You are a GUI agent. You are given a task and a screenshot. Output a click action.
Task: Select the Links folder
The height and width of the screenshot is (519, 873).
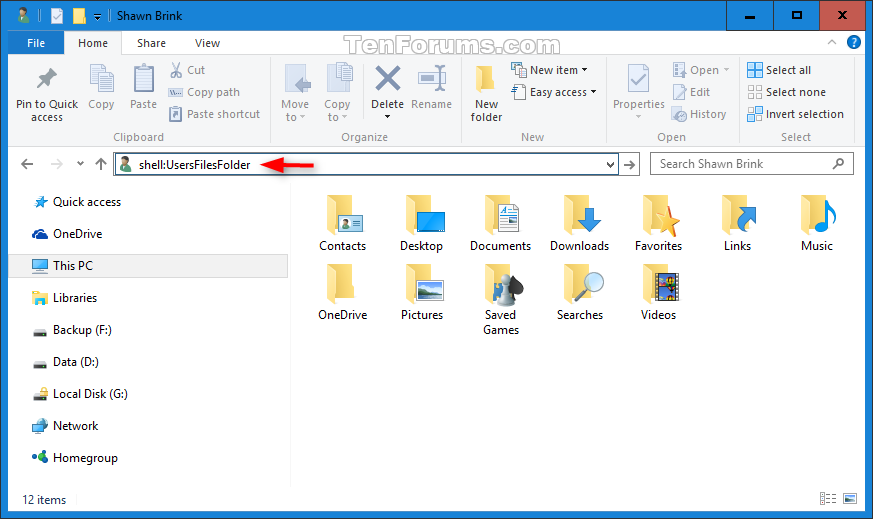coord(738,223)
